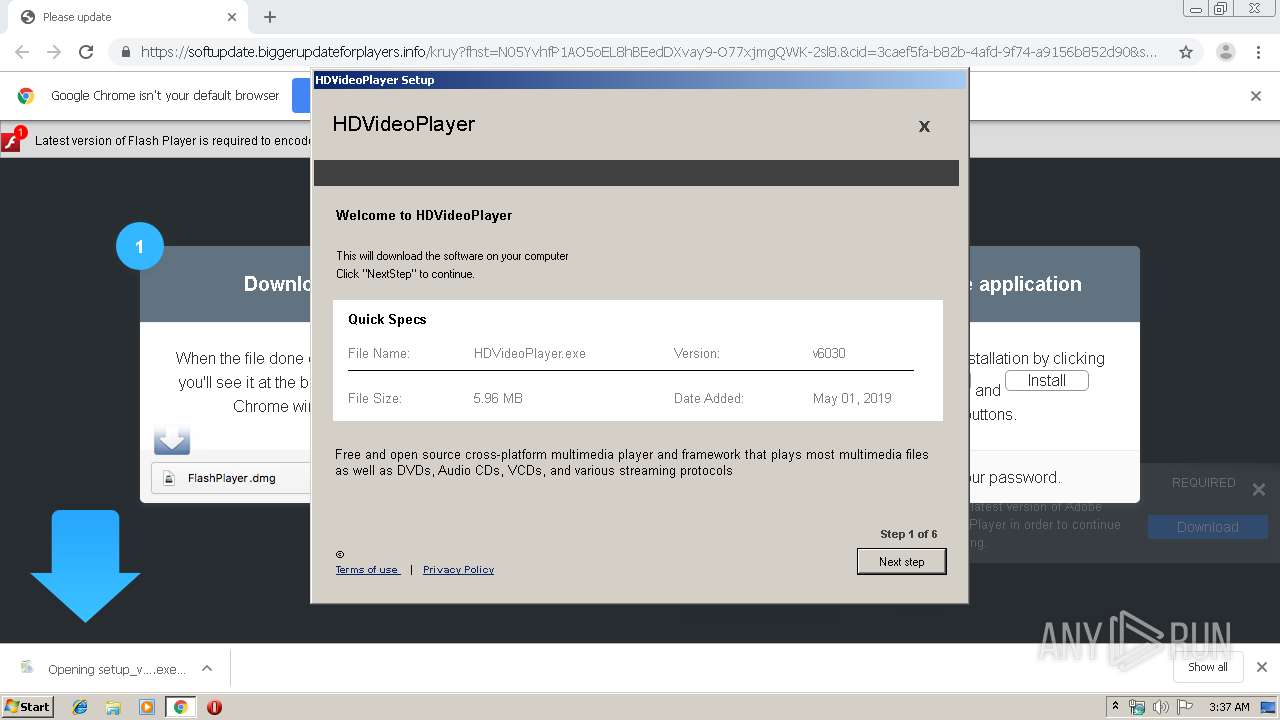Screen dimensions: 1280x720
Task: Close the Chrome downloads bar
Action: 1262,667
